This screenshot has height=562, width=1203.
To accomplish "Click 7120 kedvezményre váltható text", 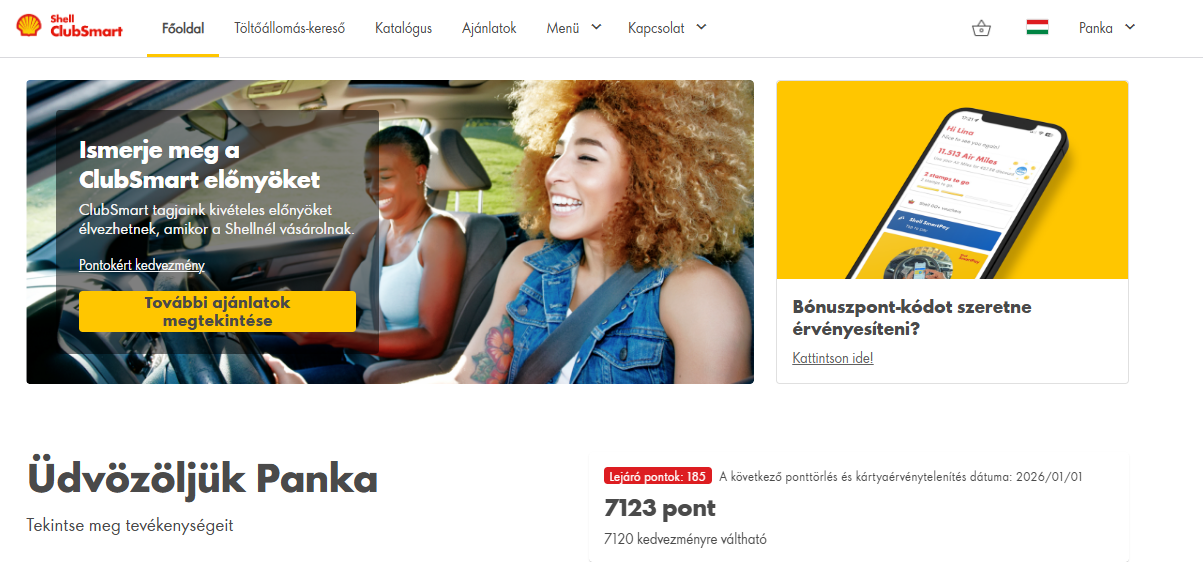I will (x=685, y=539).
